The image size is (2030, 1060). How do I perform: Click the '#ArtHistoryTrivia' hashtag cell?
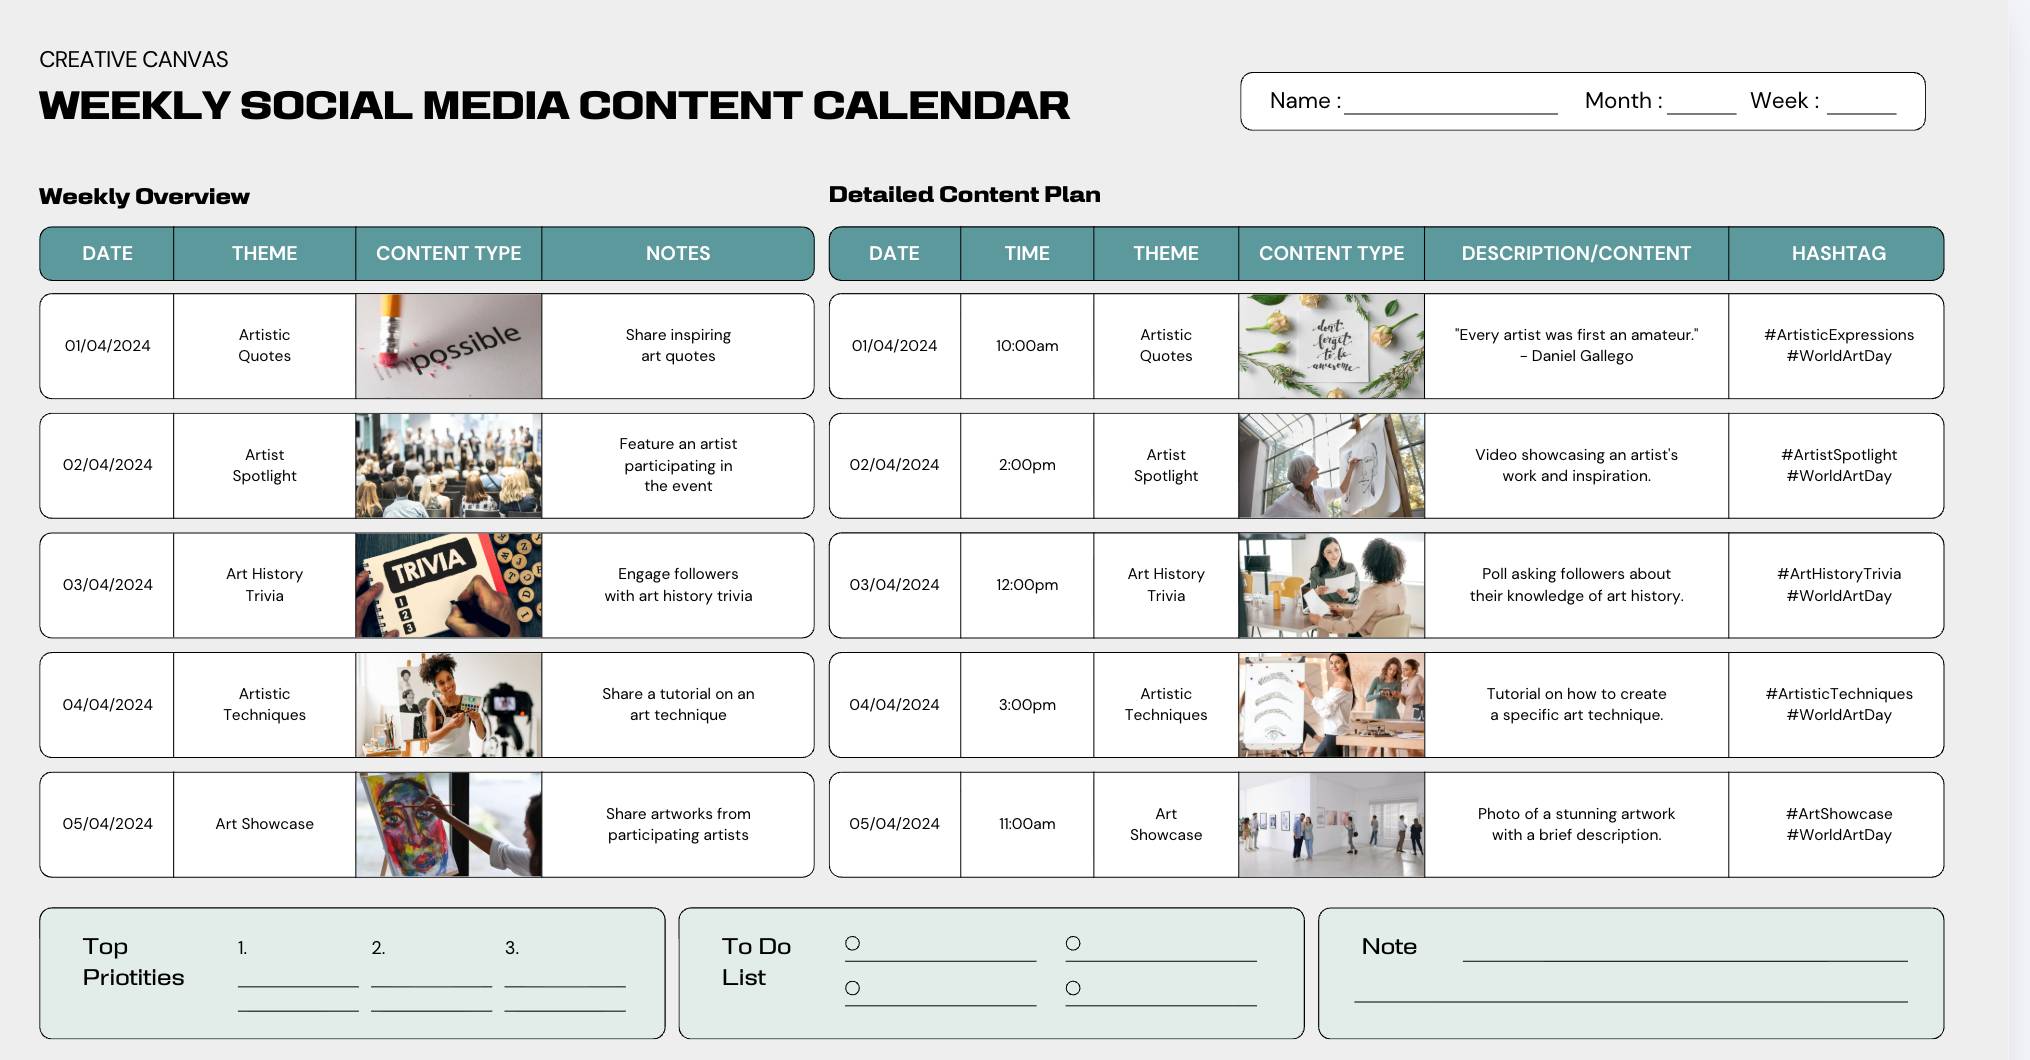[1838, 585]
